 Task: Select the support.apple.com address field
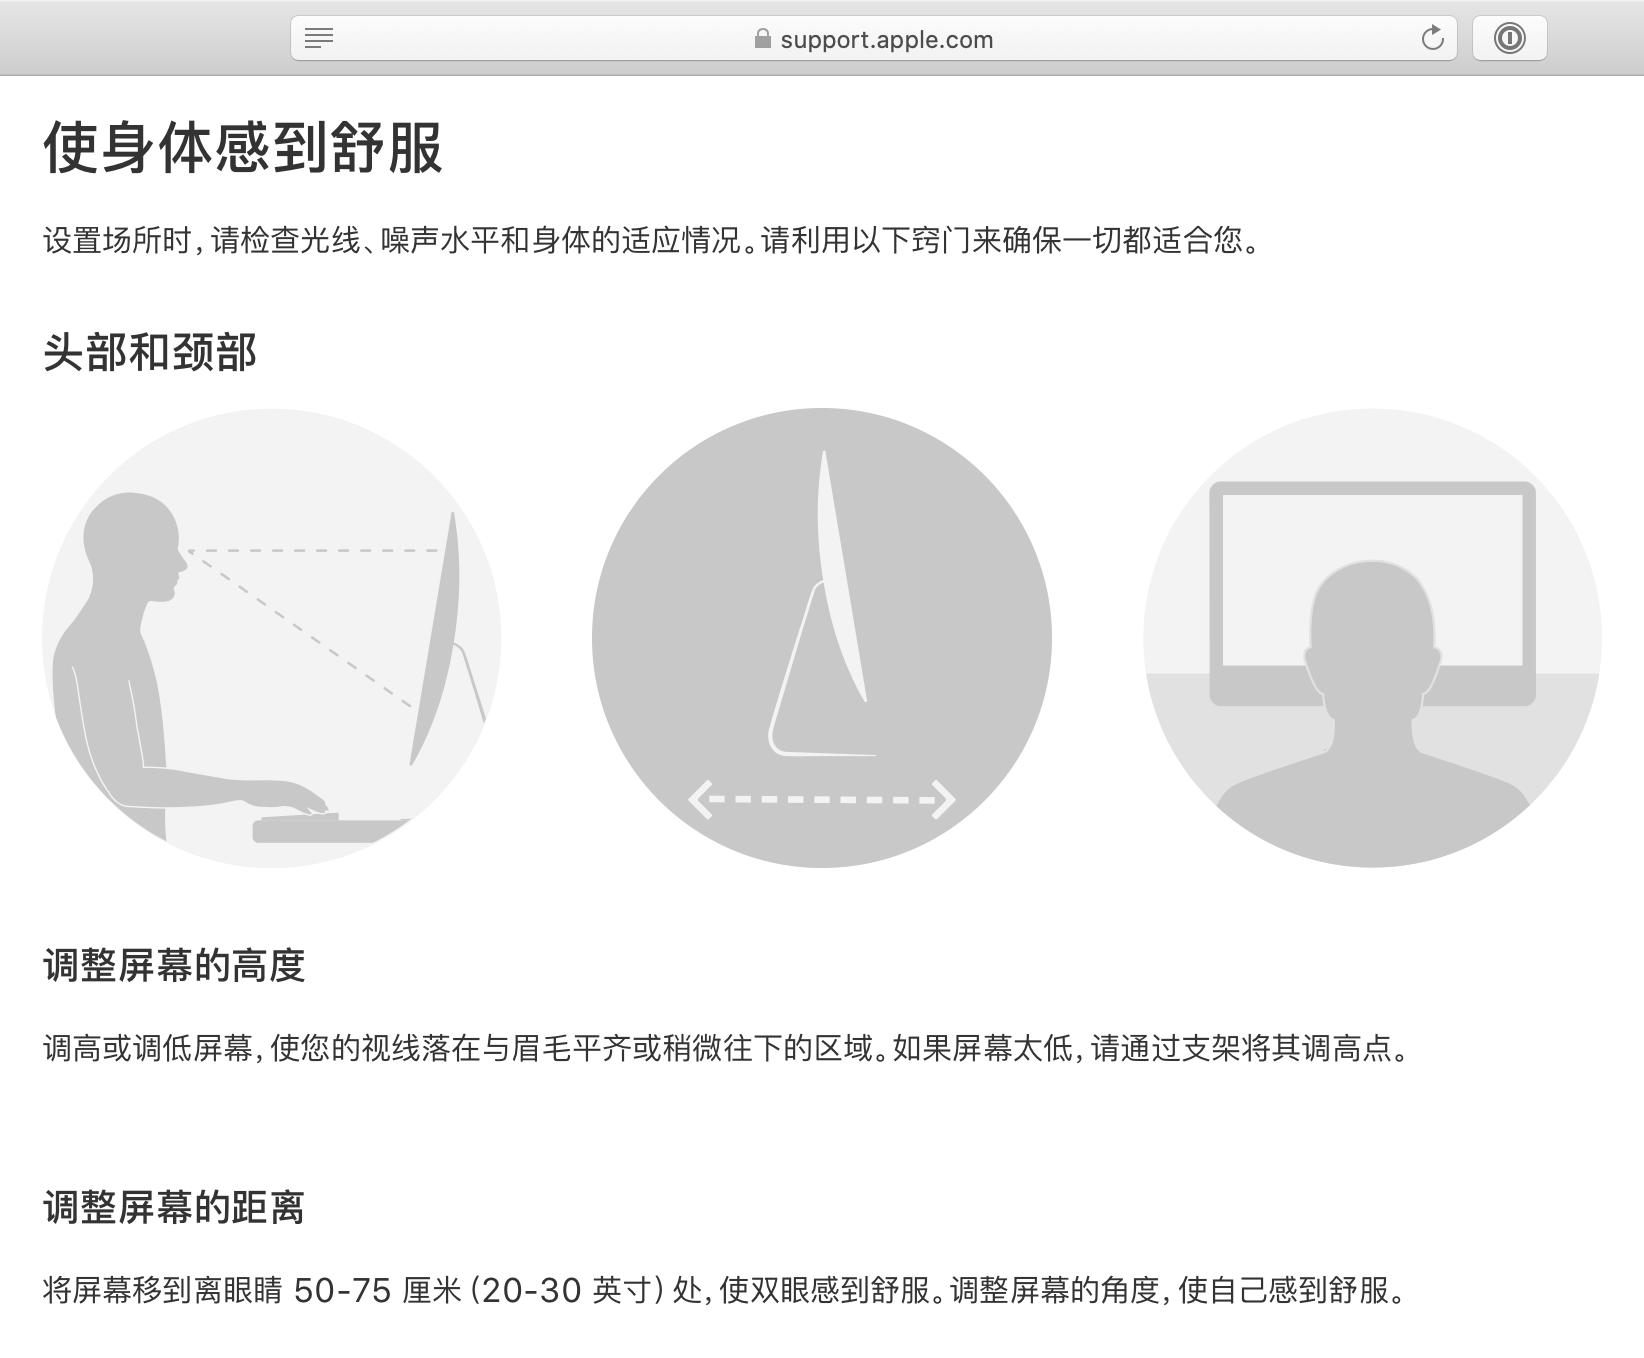(x=874, y=39)
